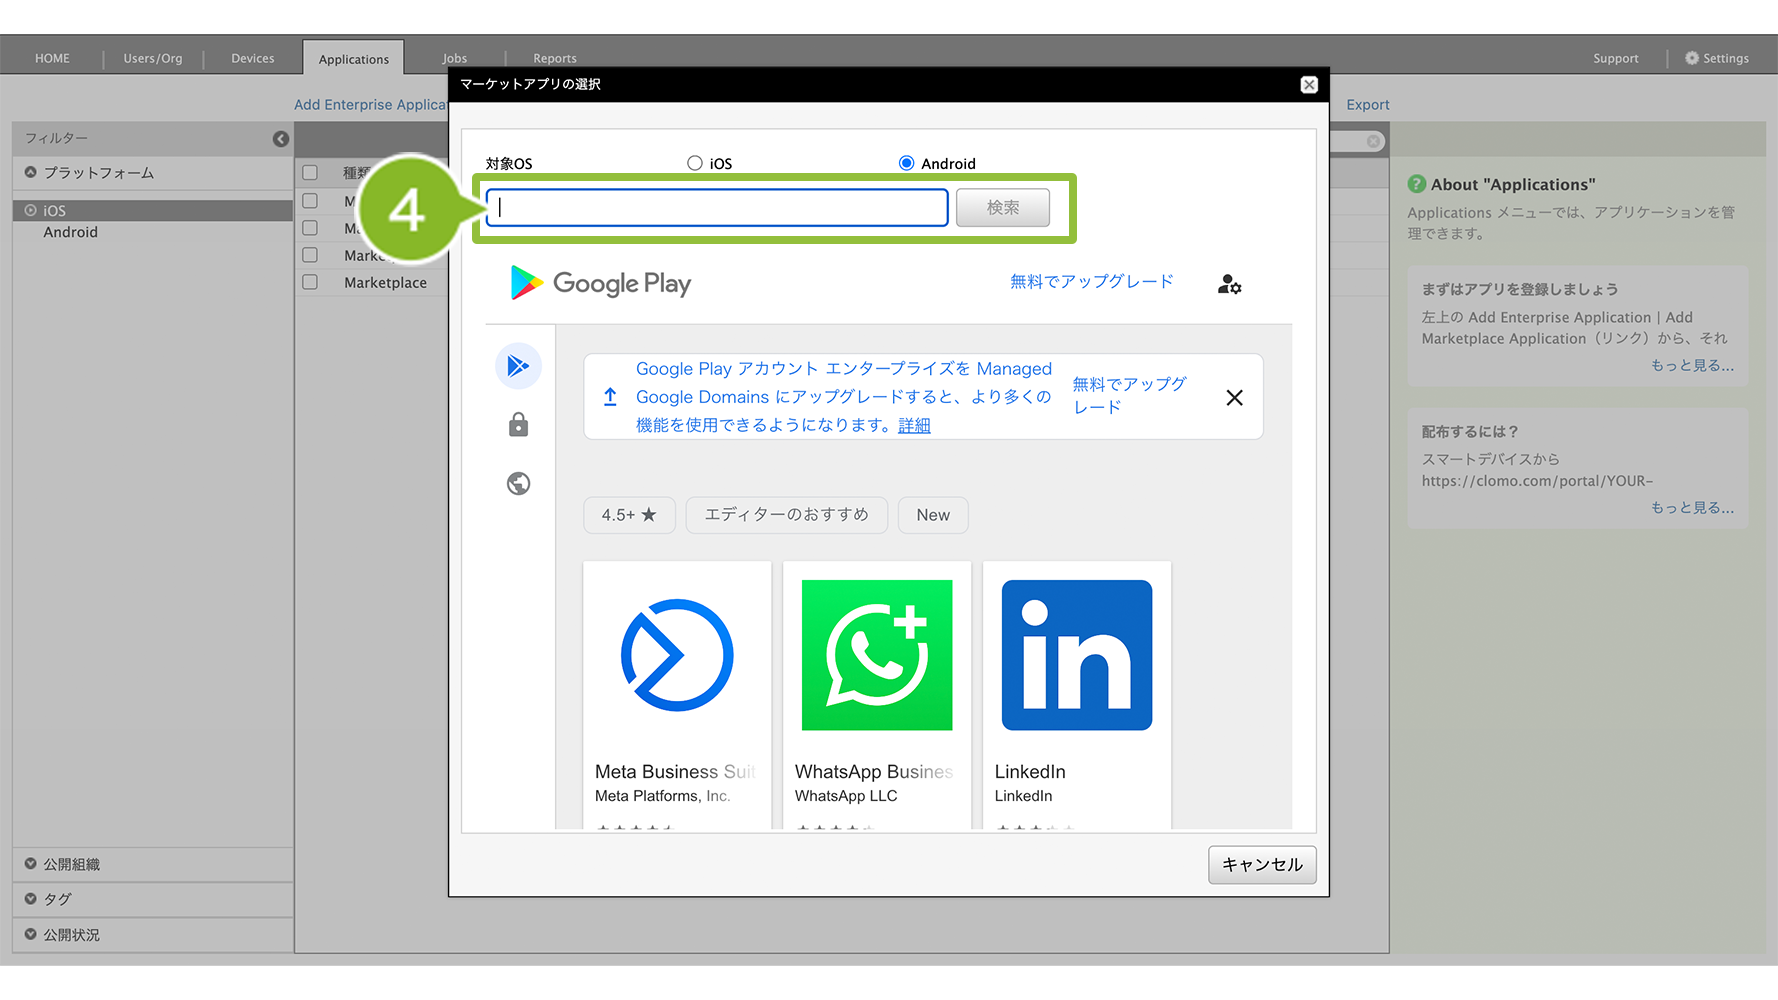Click the app search input field

click(x=717, y=208)
